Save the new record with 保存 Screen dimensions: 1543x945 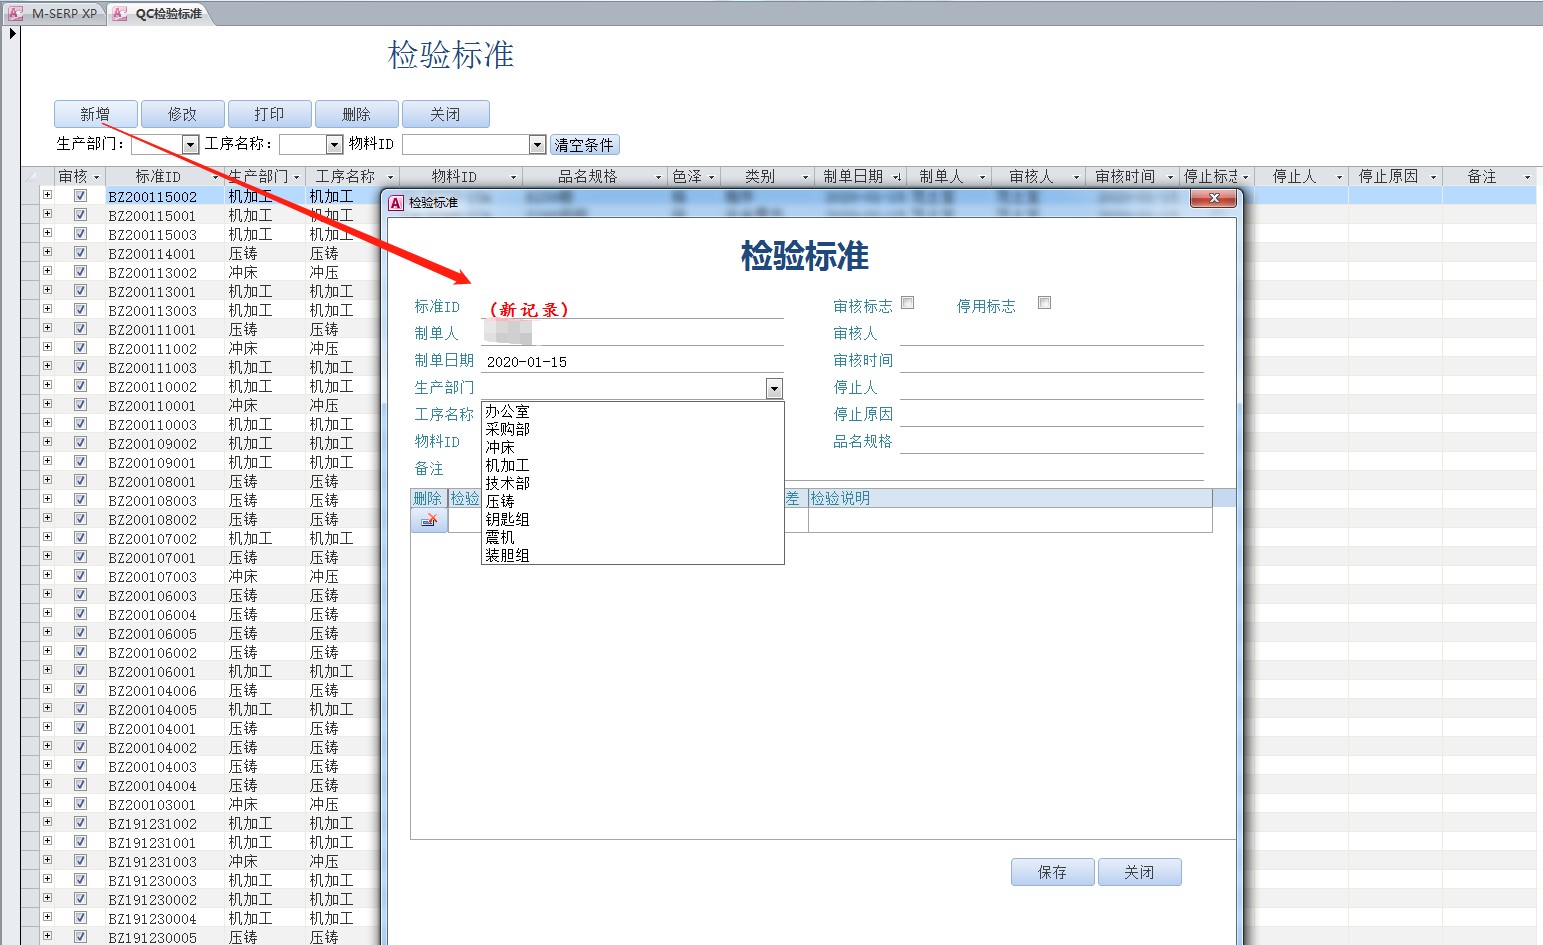pos(1052,872)
